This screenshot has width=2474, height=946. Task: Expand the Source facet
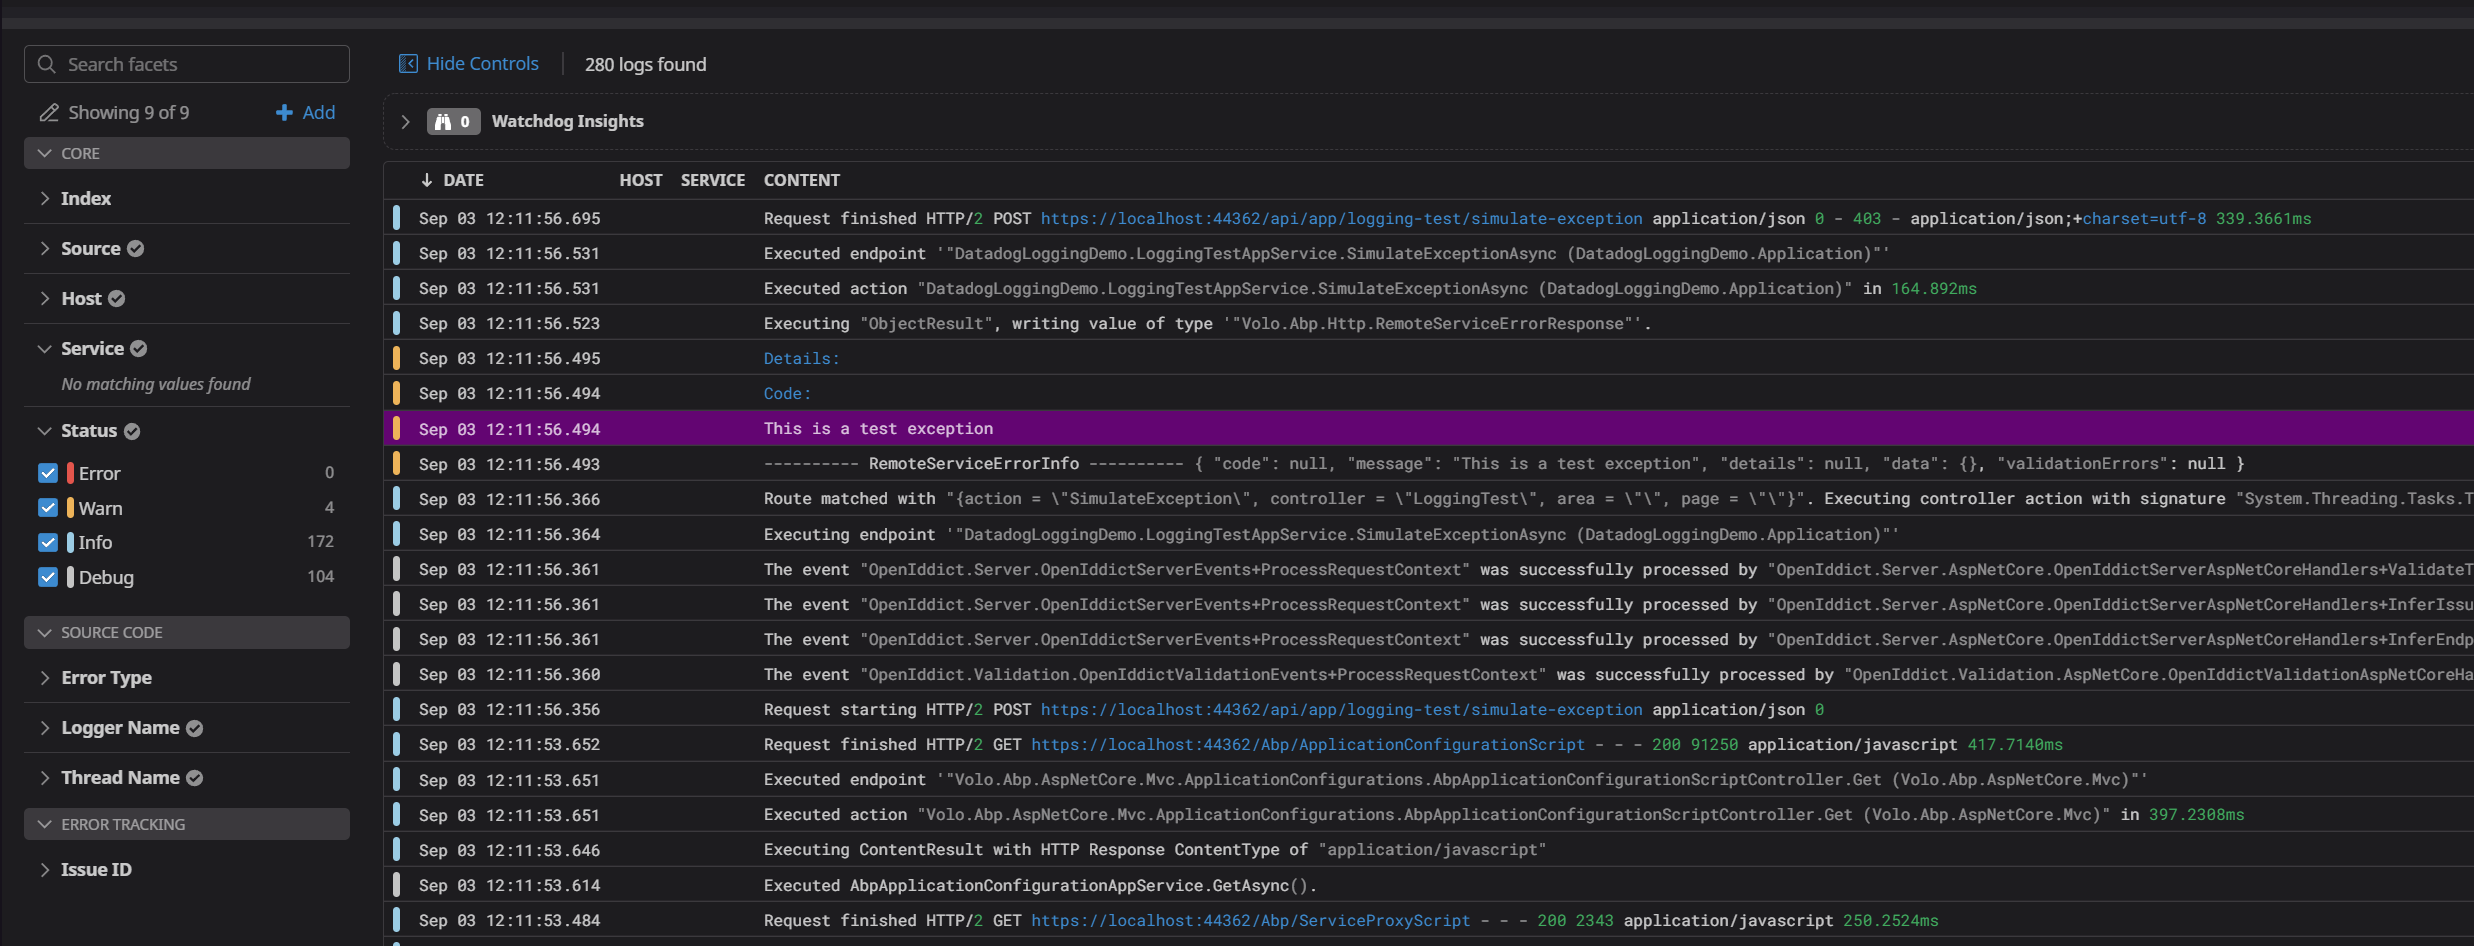point(44,248)
